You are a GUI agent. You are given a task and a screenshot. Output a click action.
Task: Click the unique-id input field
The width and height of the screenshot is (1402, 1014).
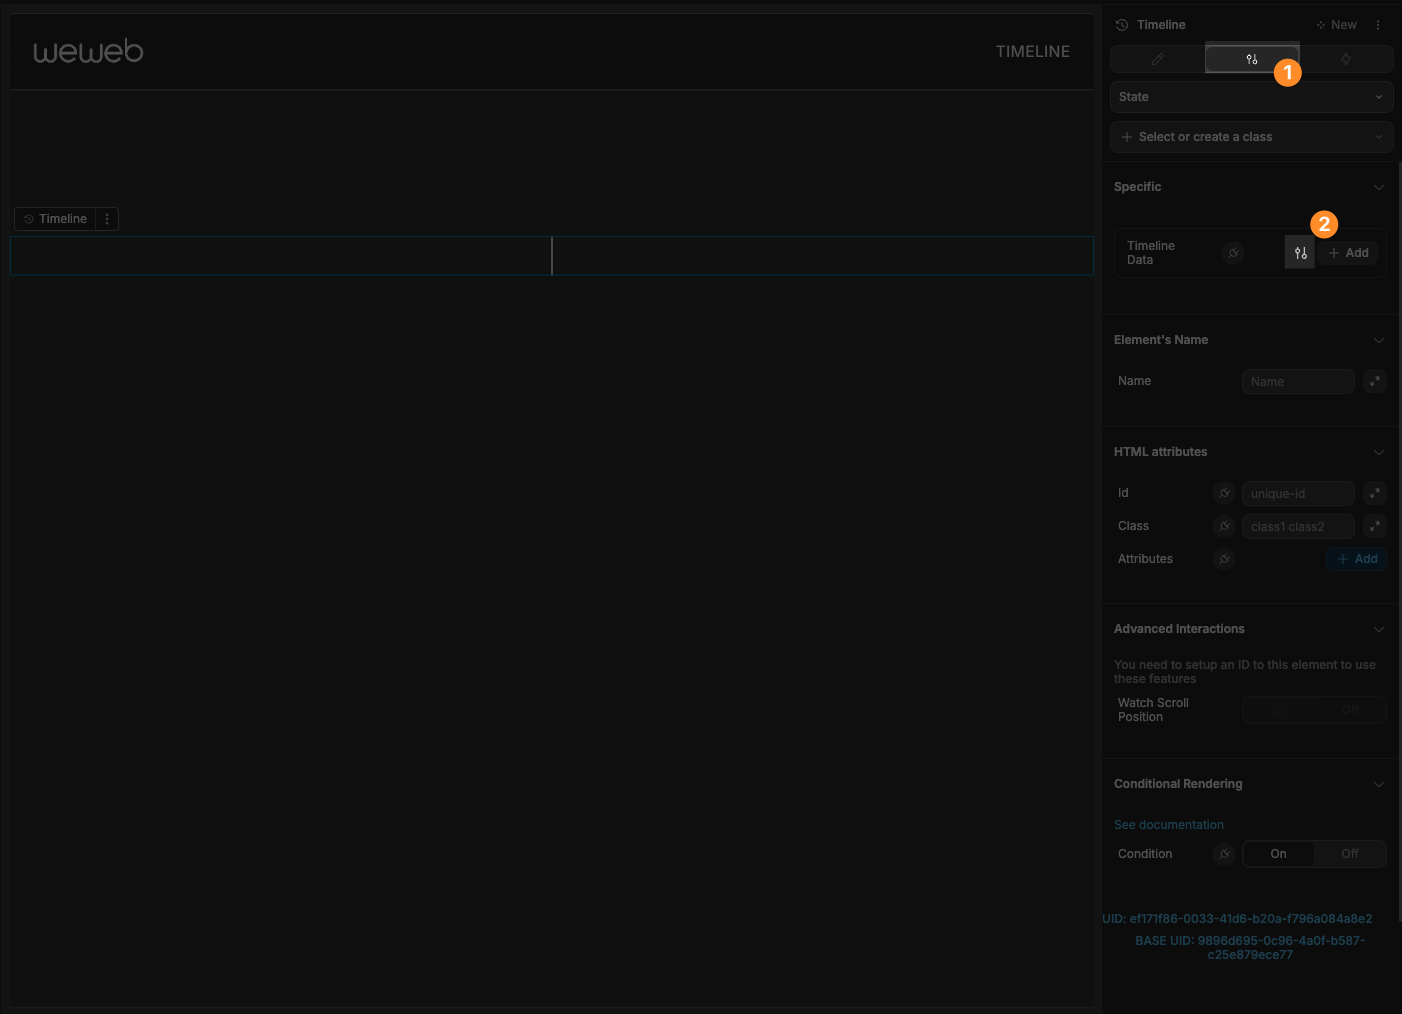point(1297,493)
